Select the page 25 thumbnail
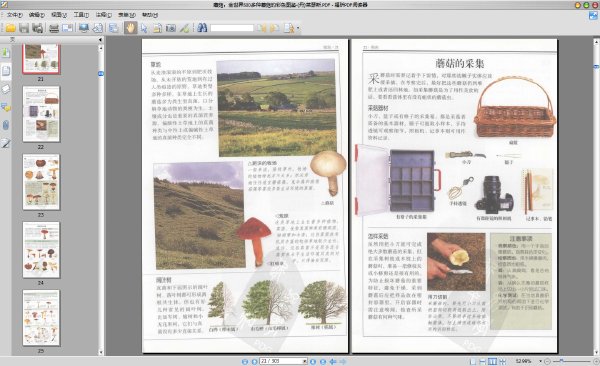Viewport: 600px width, 366px height. pos(41,318)
